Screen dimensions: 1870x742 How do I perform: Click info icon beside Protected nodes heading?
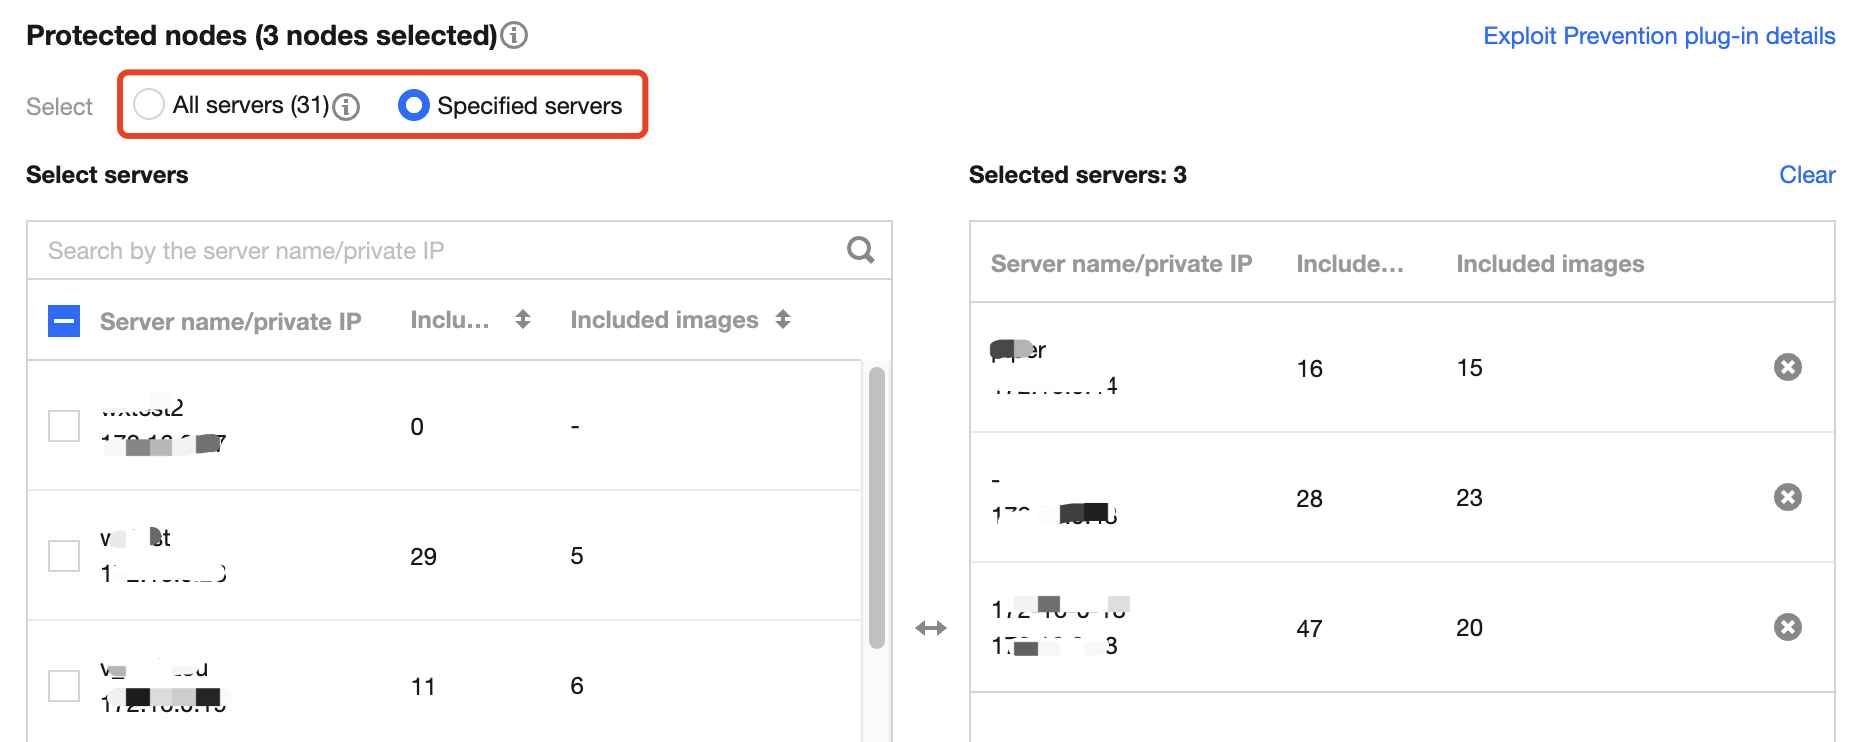pyautogui.click(x=514, y=36)
